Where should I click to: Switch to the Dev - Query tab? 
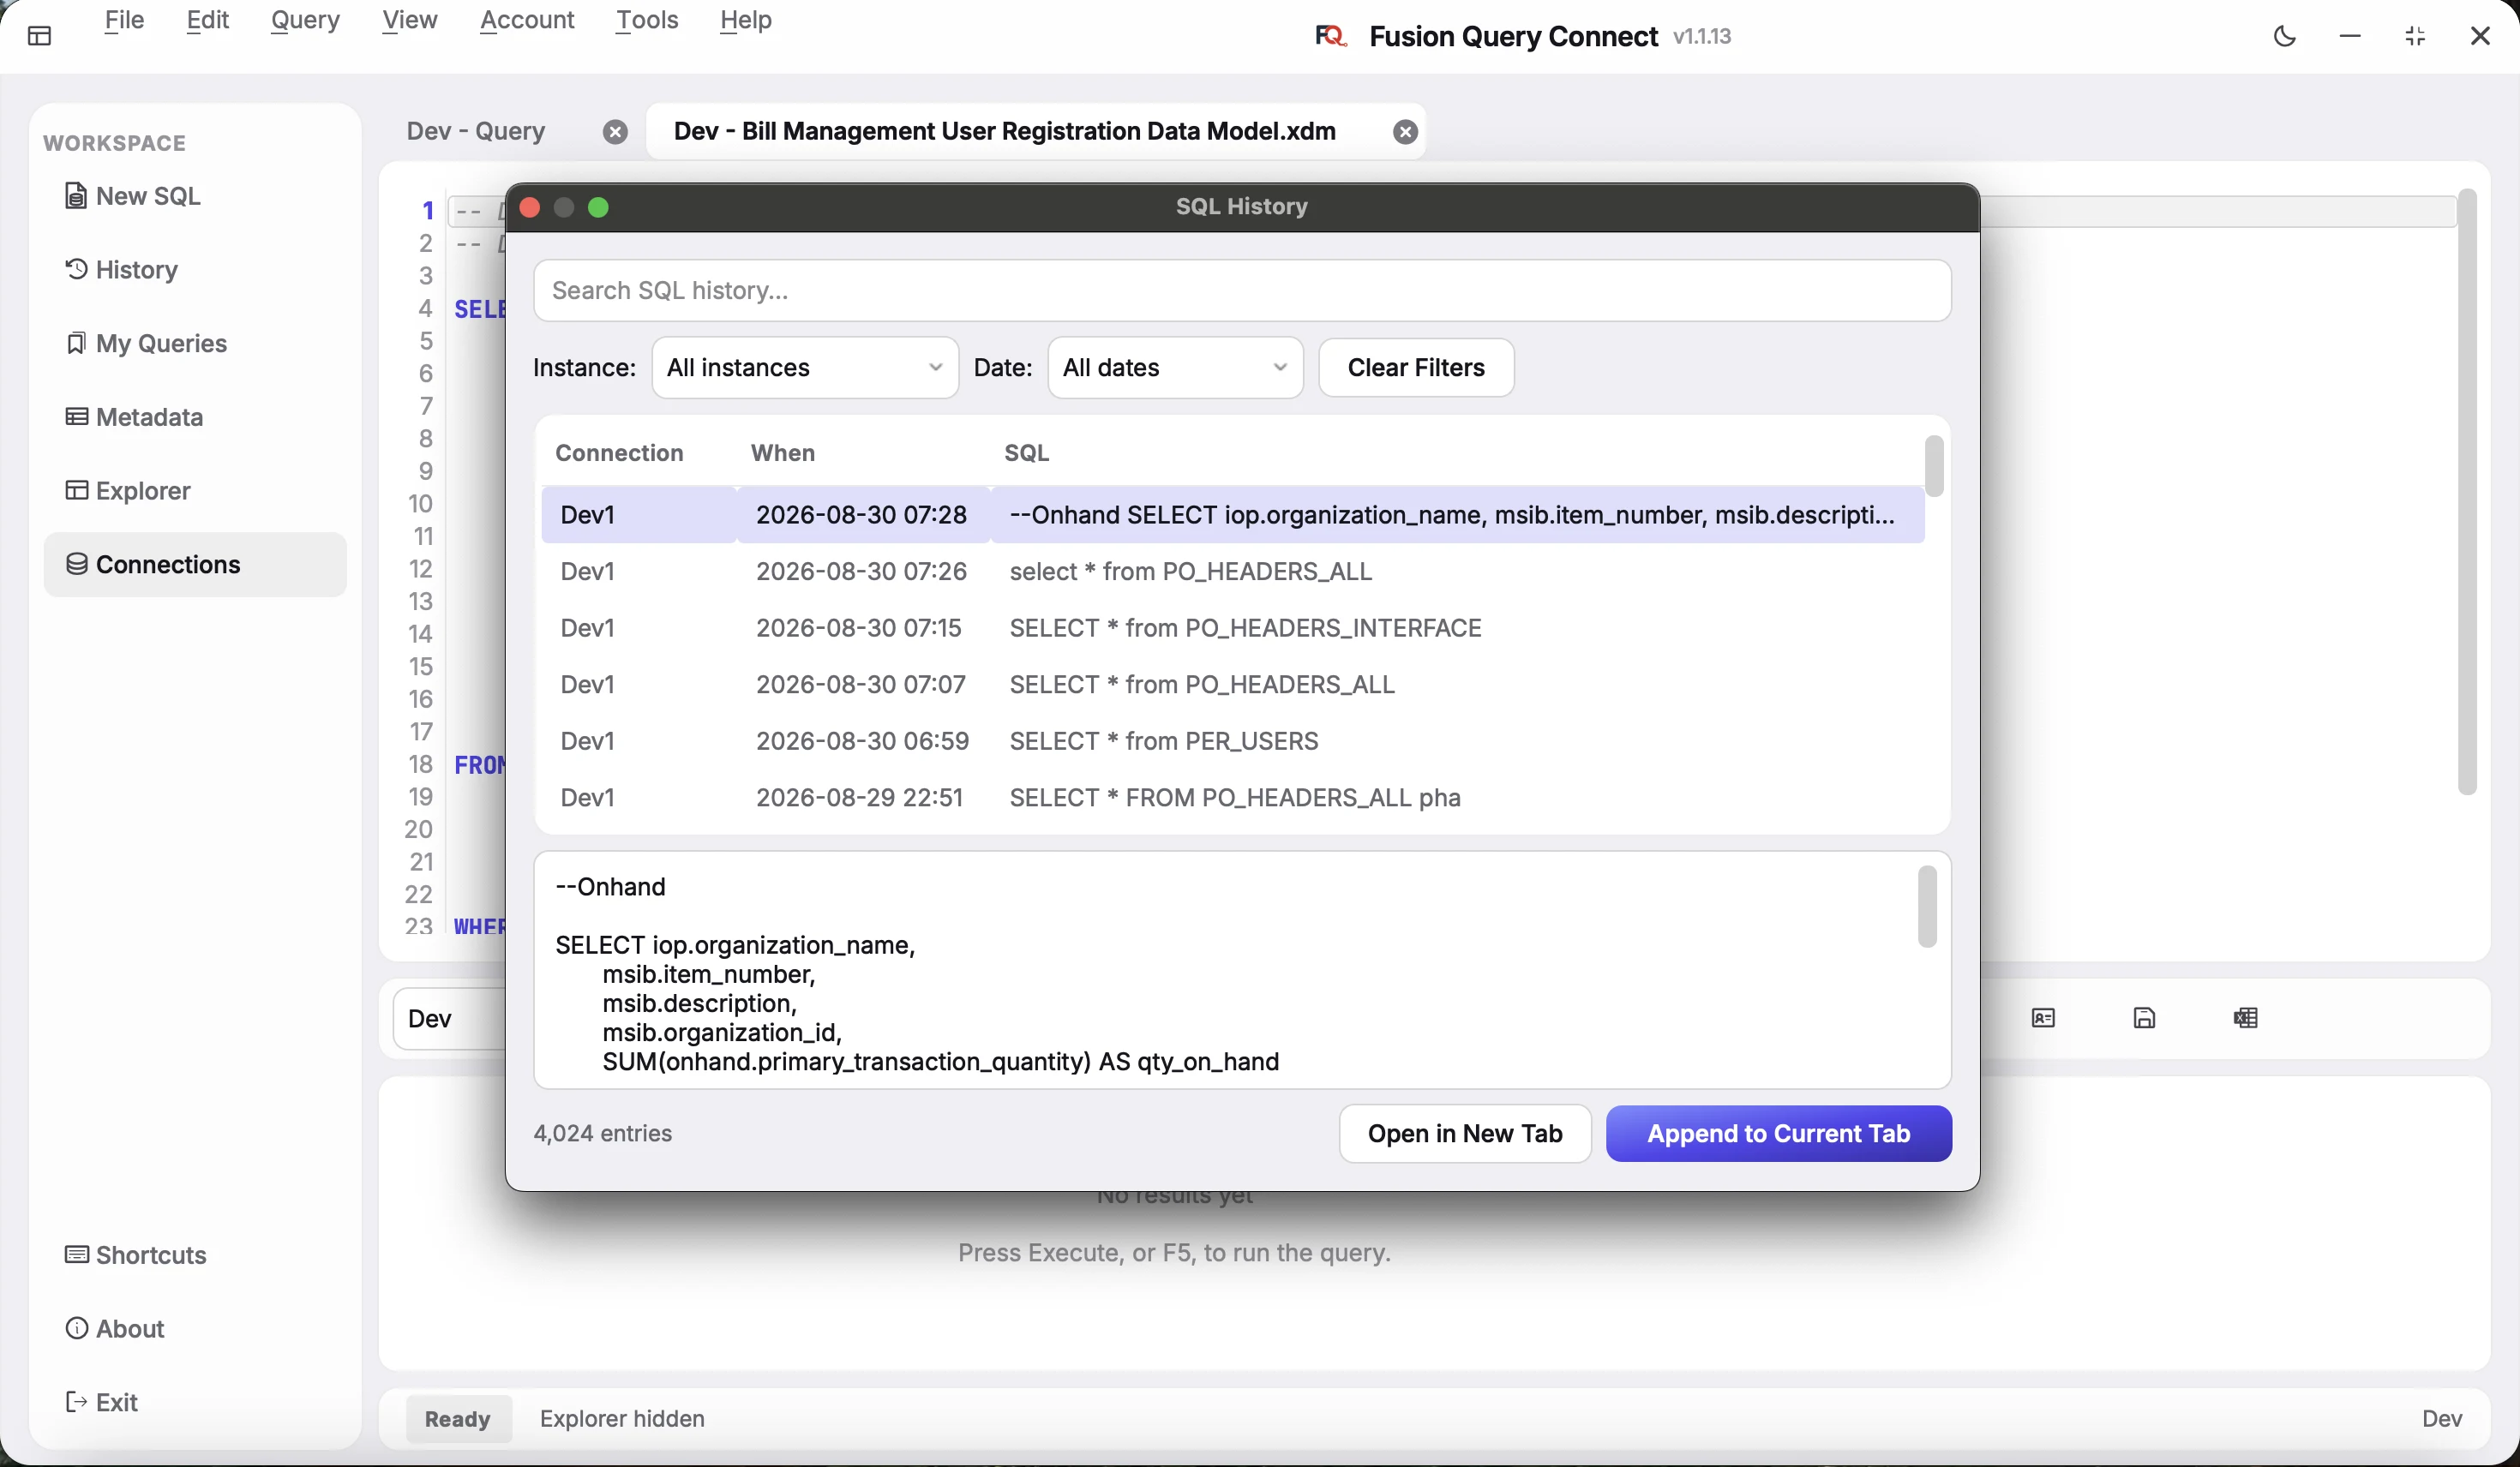(476, 132)
